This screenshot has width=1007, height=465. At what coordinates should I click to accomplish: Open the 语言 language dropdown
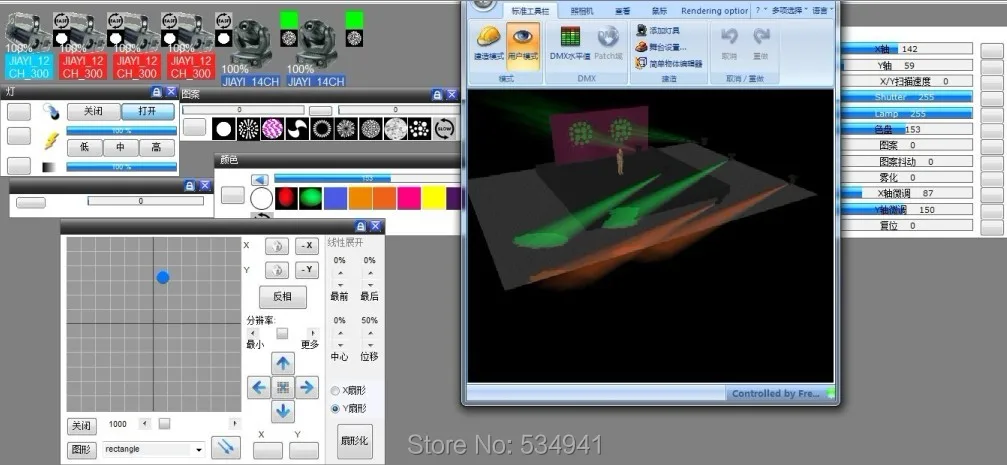click(822, 10)
